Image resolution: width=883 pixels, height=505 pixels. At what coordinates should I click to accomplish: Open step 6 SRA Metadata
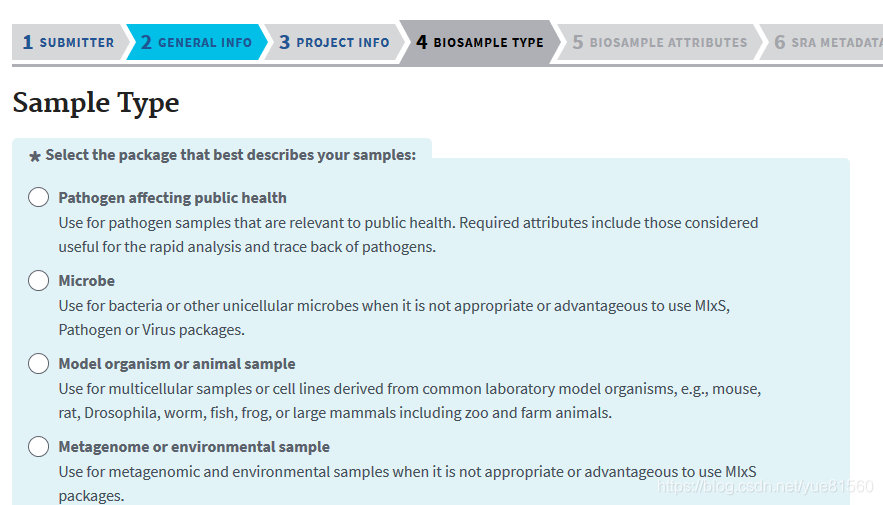(828, 42)
